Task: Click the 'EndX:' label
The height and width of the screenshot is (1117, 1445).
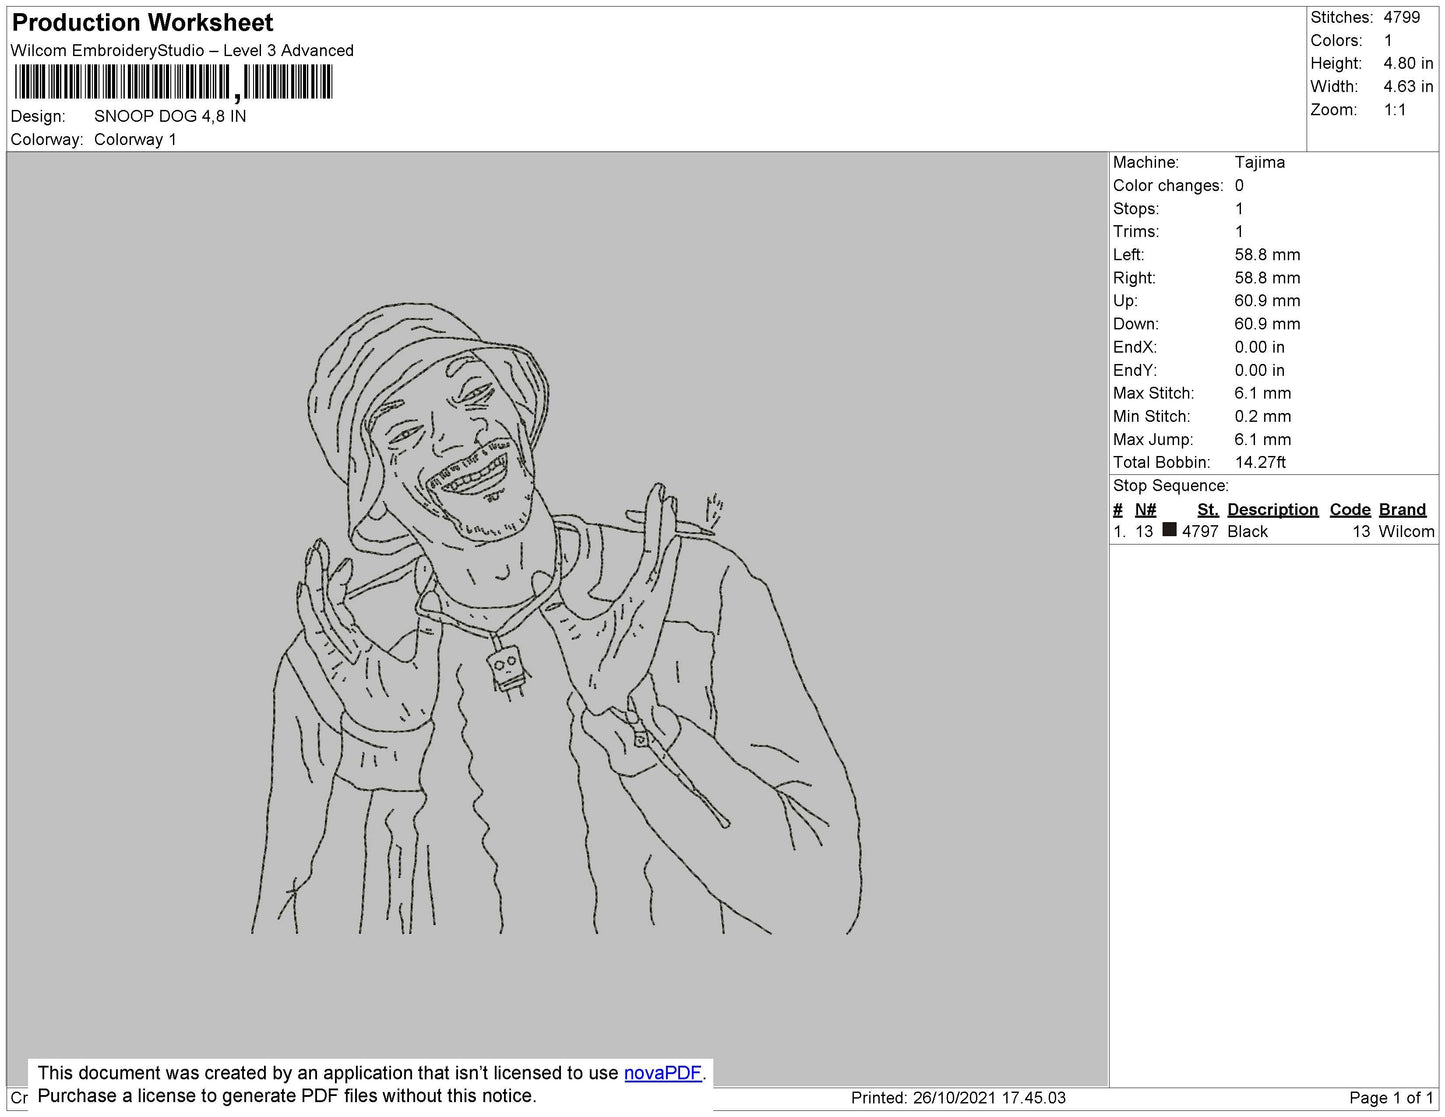Action: pos(1135,347)
